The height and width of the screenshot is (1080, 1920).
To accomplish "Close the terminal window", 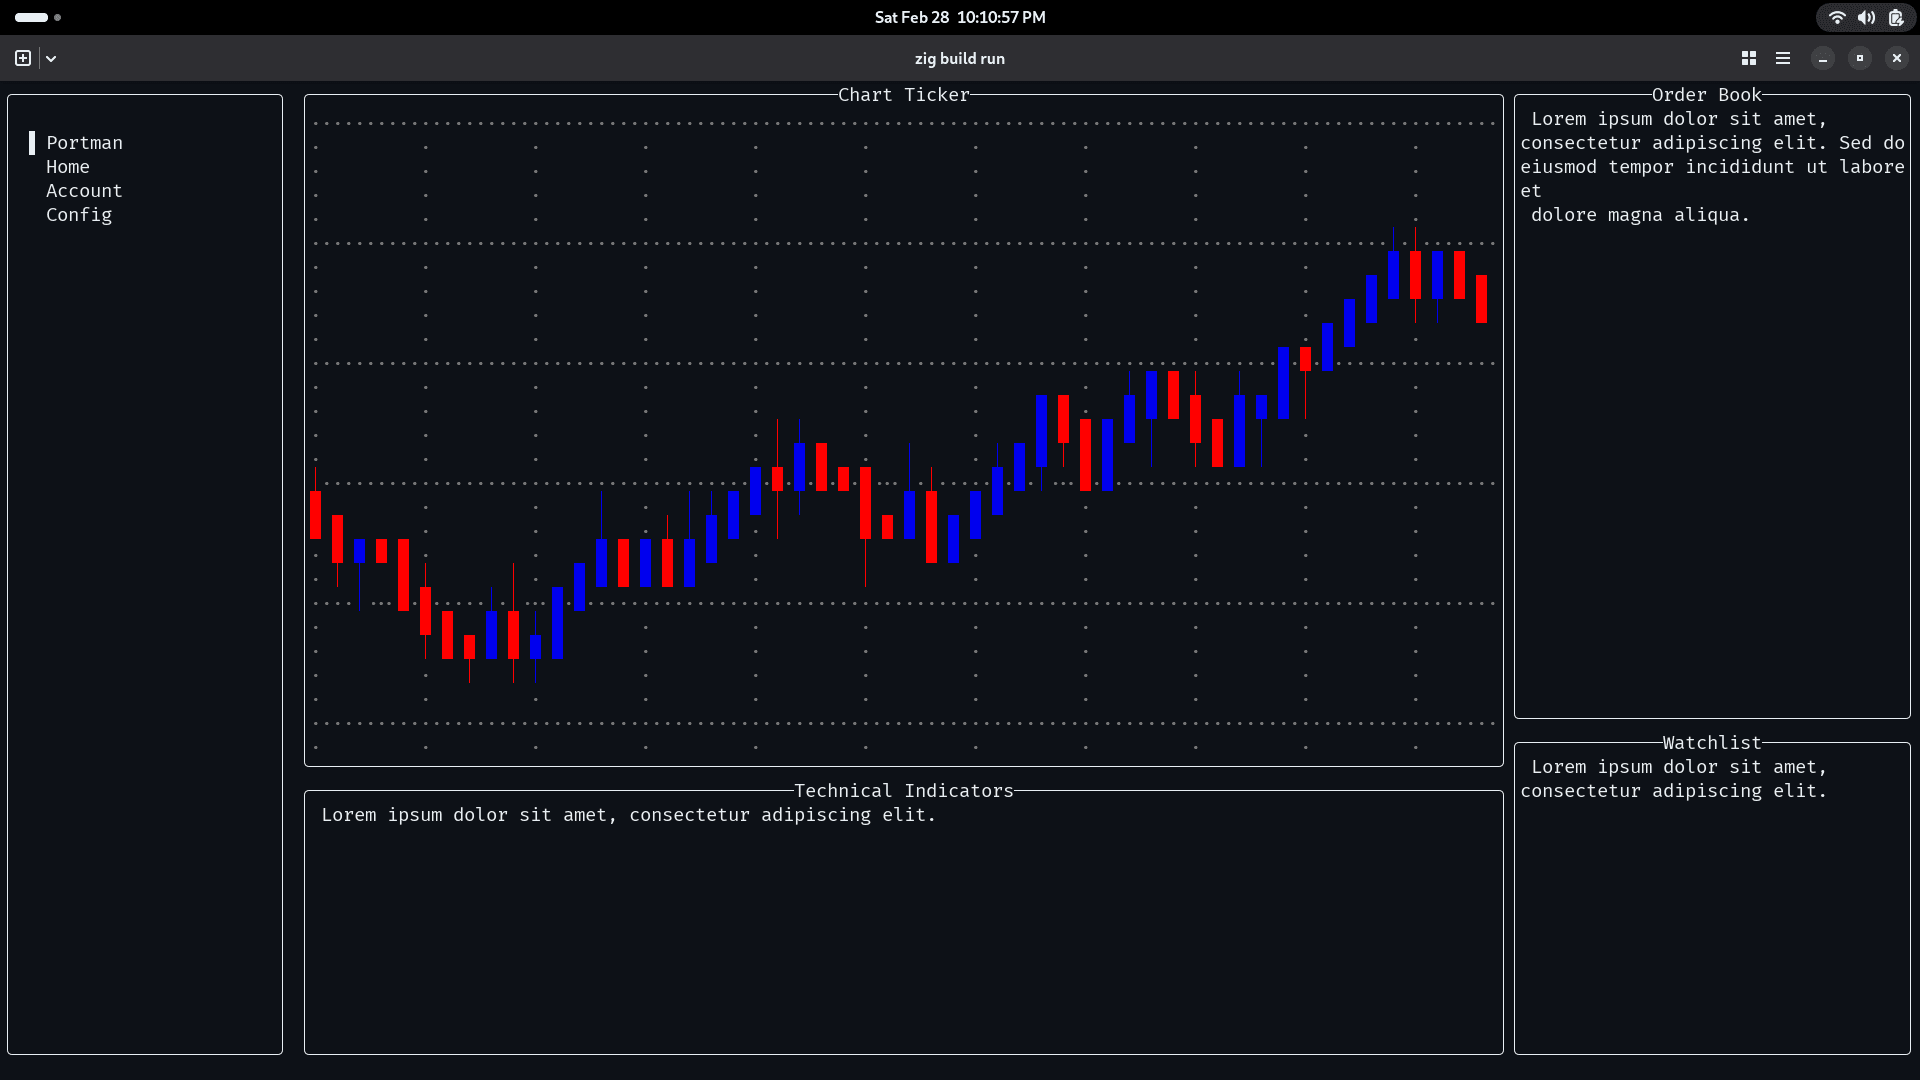I will click(1897, 58).
